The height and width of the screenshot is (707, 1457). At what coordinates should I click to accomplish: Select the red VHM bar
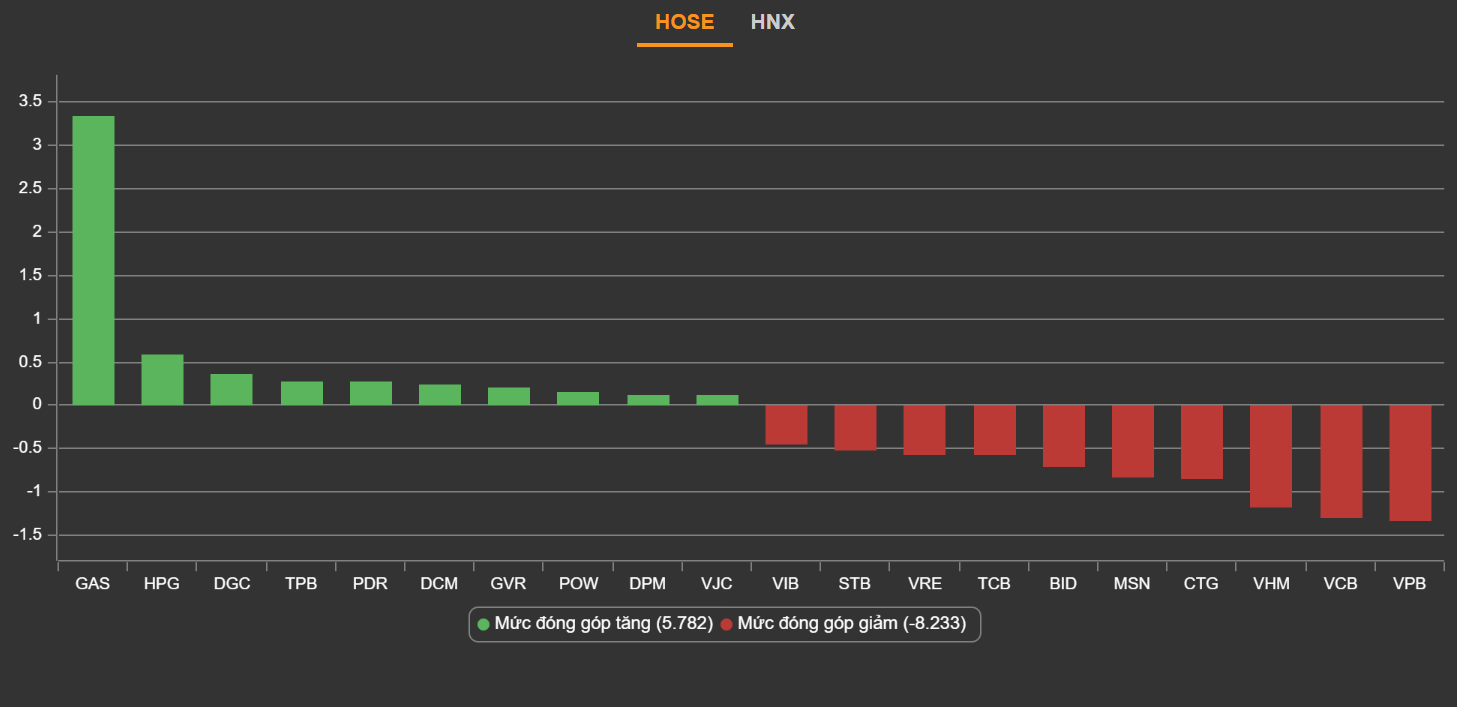tap(1271, 456)
